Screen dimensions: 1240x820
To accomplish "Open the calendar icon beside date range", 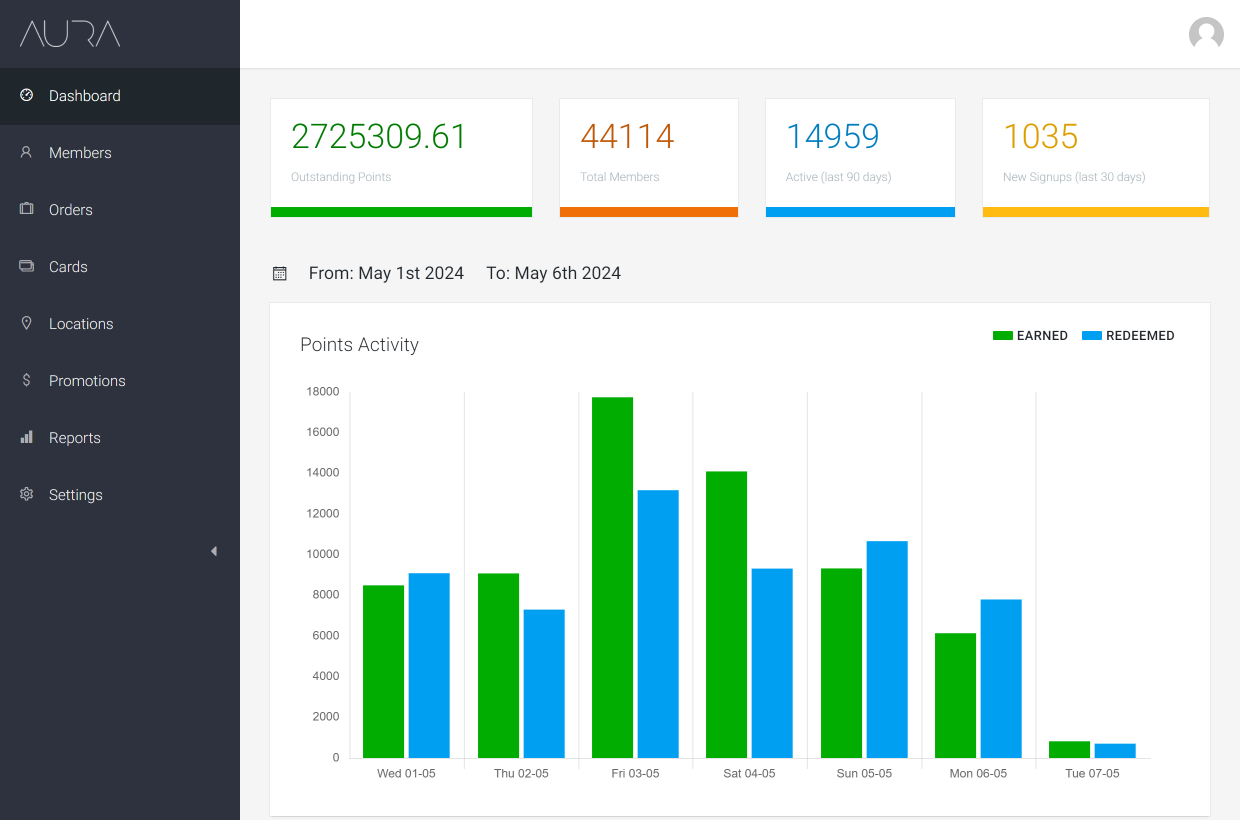I will [x=280, y=272].
